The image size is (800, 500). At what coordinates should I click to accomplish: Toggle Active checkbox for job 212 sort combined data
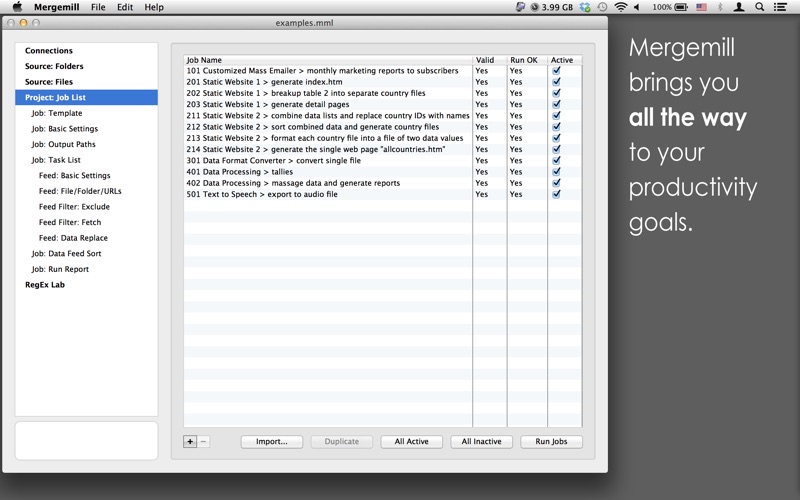pyautogui.click(x=556, y=127)
